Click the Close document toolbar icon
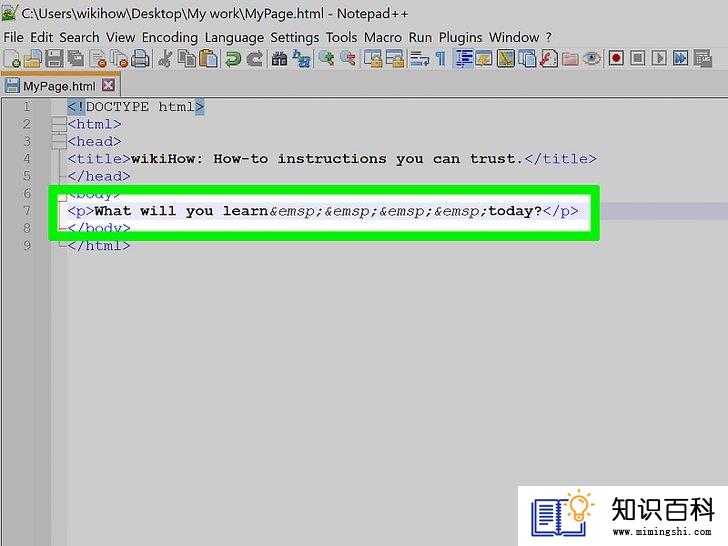Screen dimensions: 728x546 click(x=98, y=59)
